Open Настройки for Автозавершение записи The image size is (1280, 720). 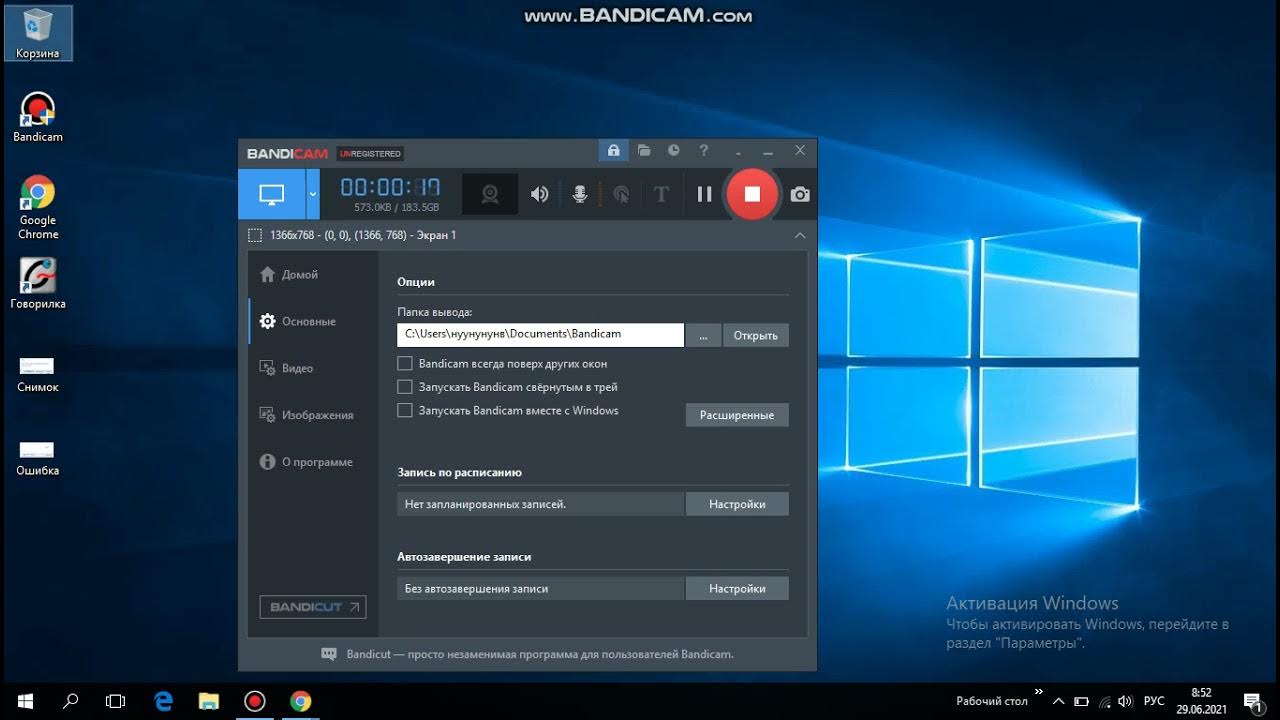pyautogui.click(x=737, y=589)
